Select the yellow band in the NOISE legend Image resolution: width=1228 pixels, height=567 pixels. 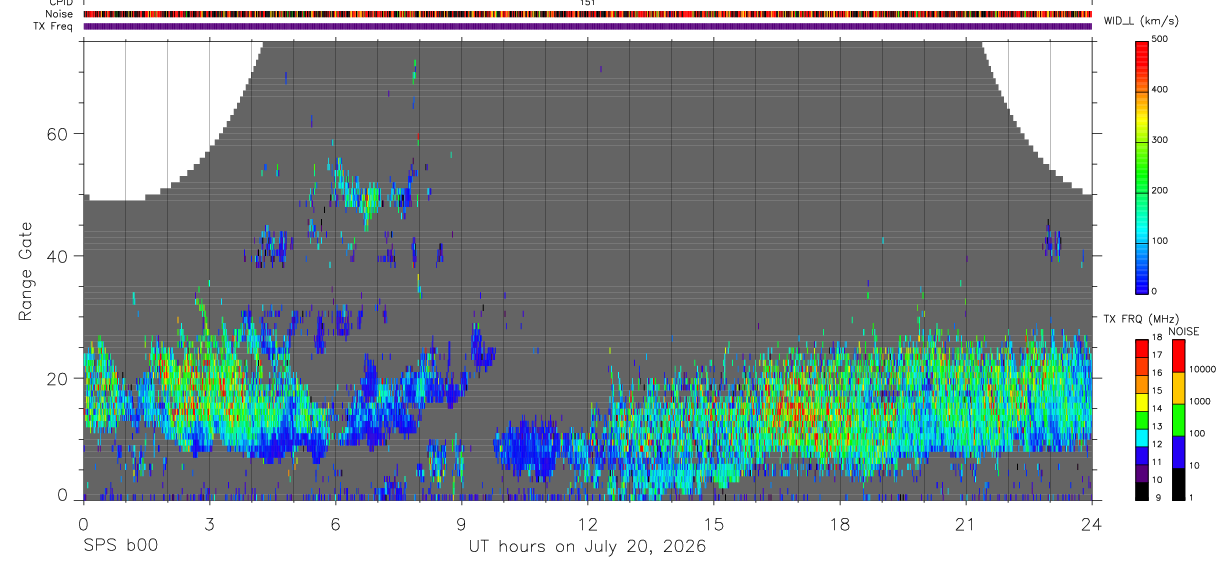(x=1179, y=387)
